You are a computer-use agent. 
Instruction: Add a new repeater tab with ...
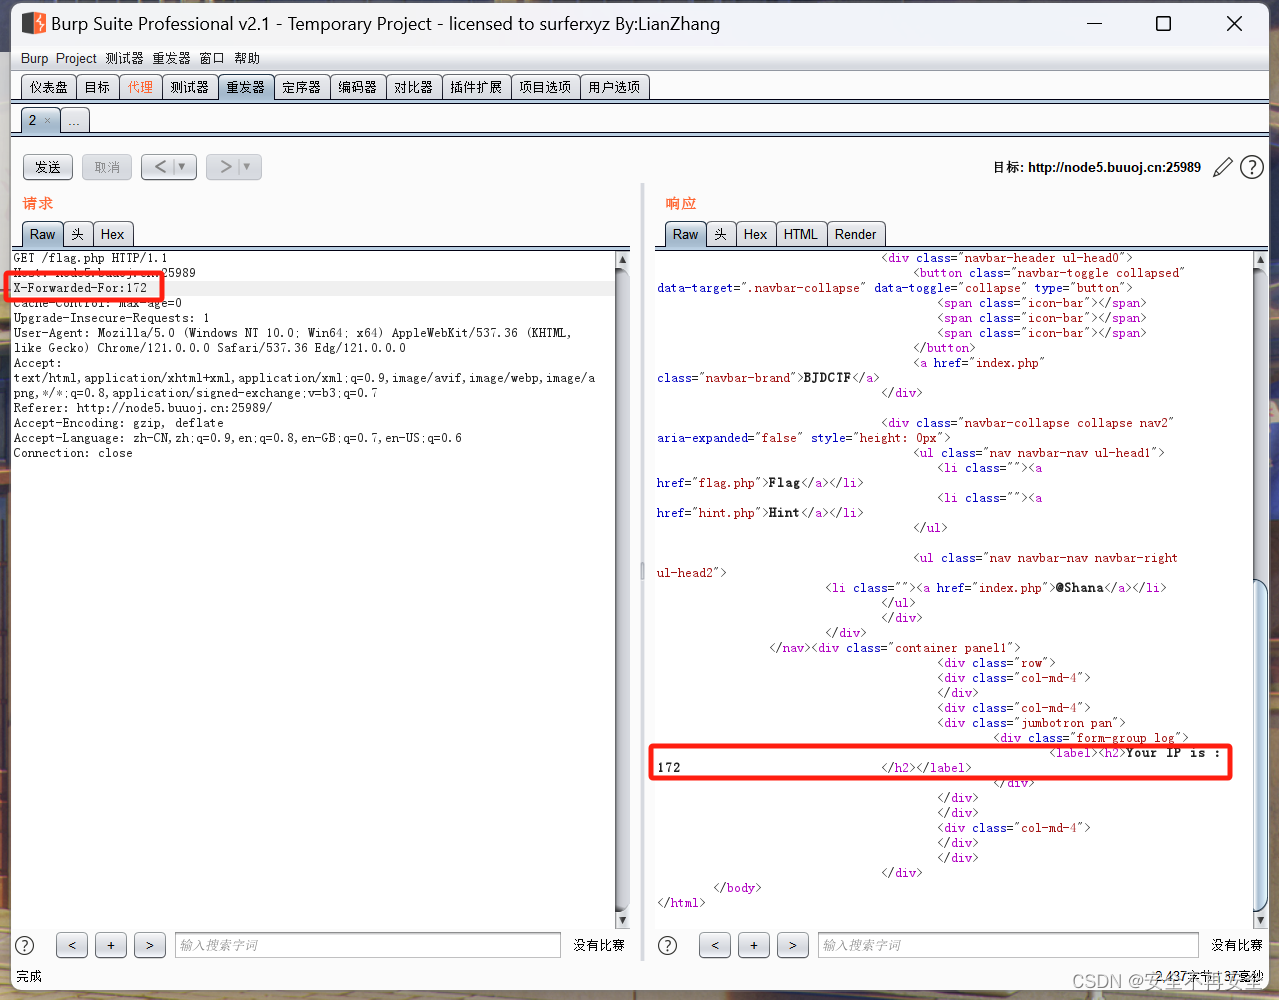tap(74, 121)
